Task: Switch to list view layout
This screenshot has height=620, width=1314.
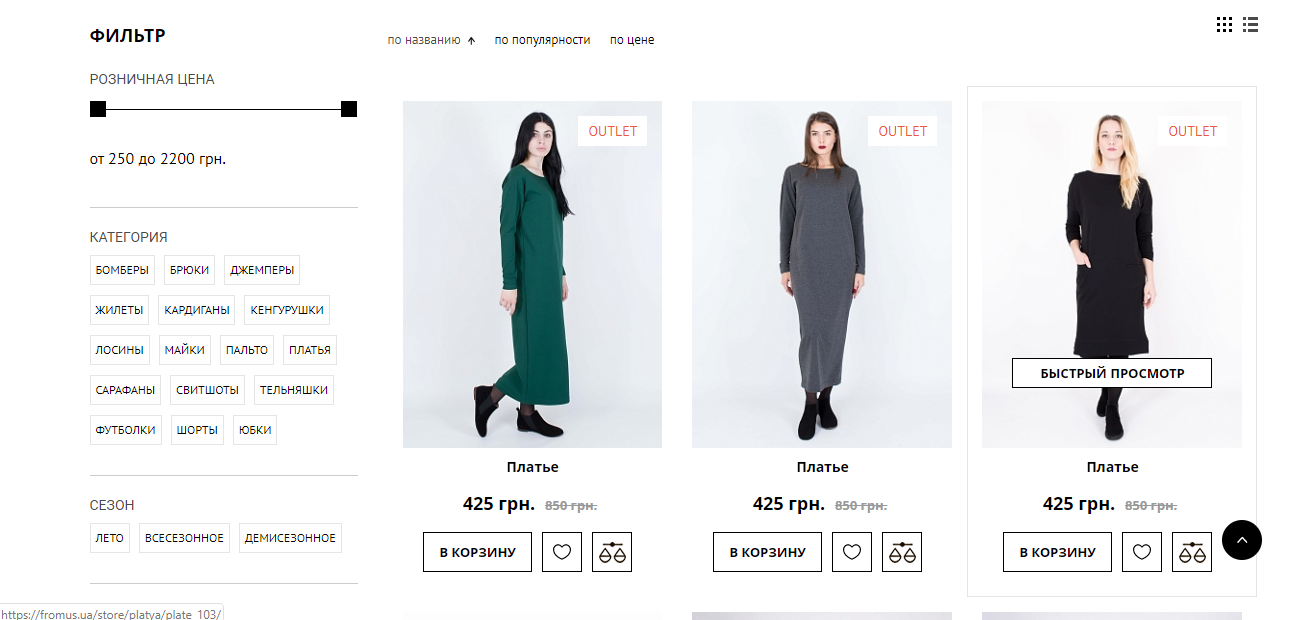Action: (x=1250, y=25)
